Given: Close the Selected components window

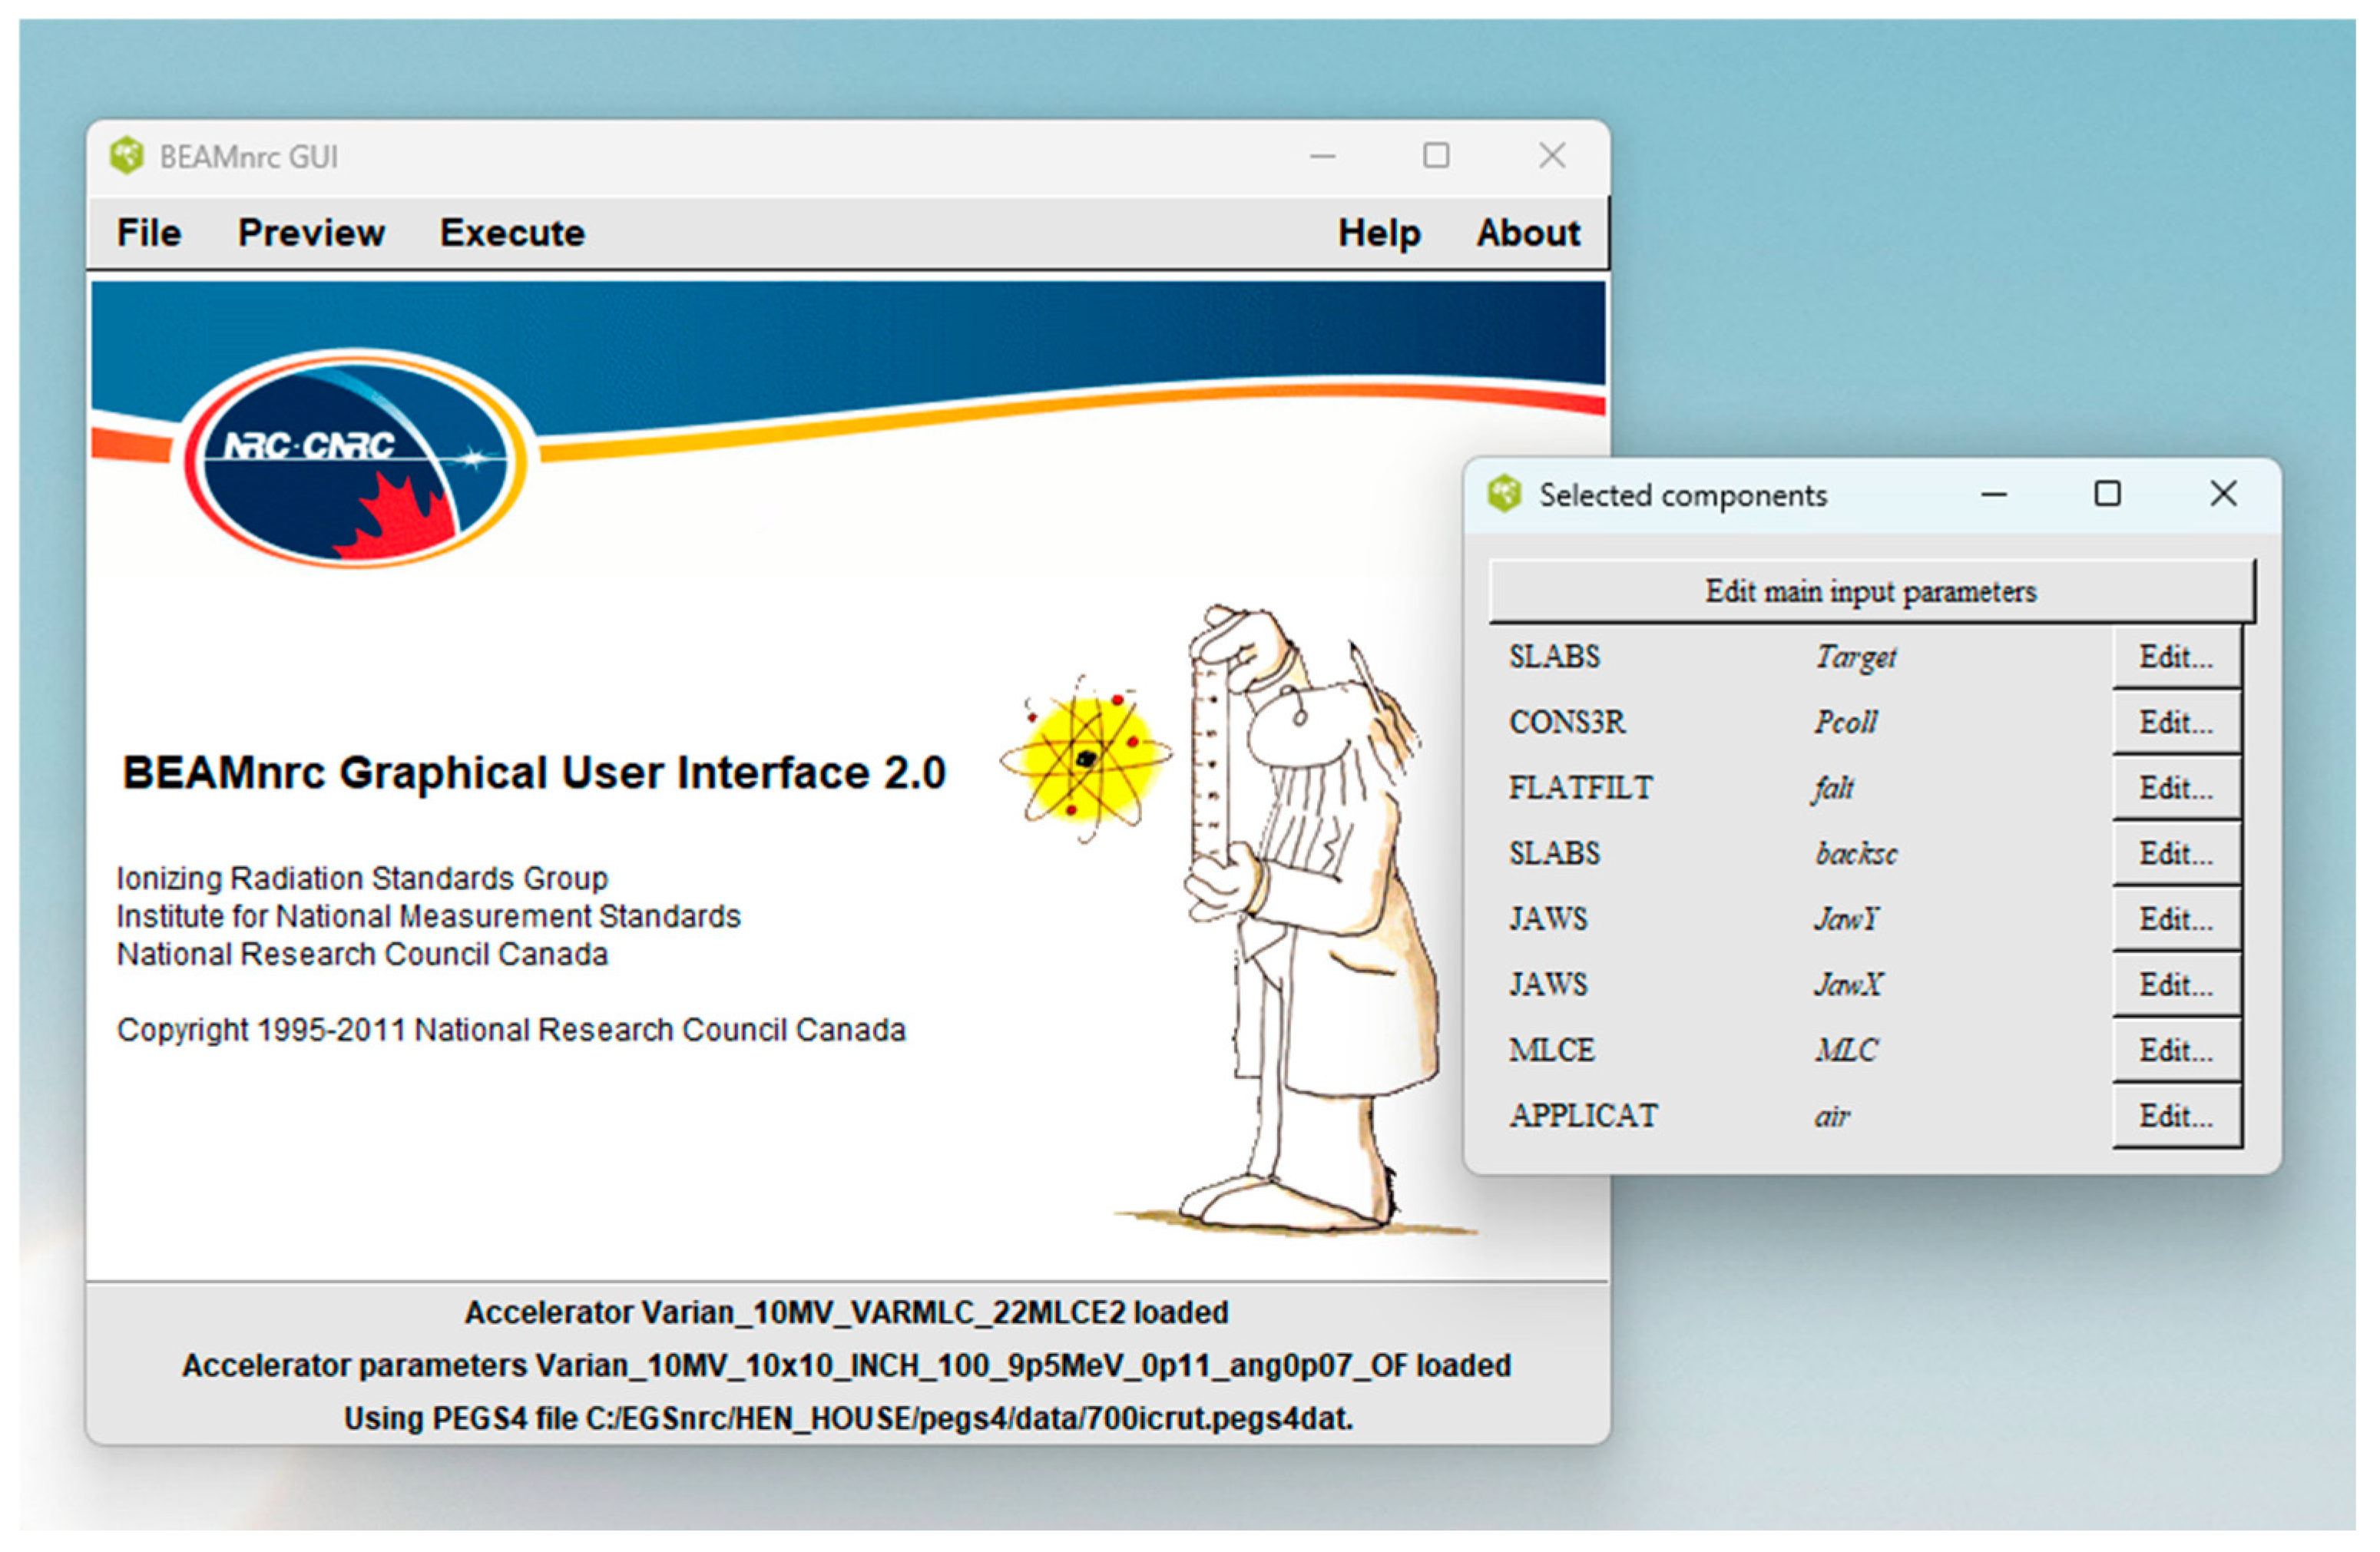Looking at the screenshot, I should (x=2223, y=494).
